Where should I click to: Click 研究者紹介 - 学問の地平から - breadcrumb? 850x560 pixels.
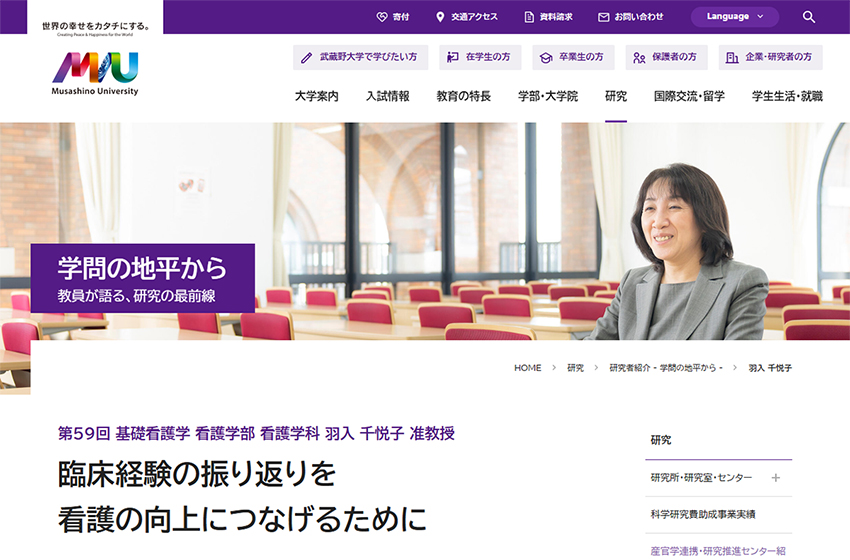tap(666, 368)
